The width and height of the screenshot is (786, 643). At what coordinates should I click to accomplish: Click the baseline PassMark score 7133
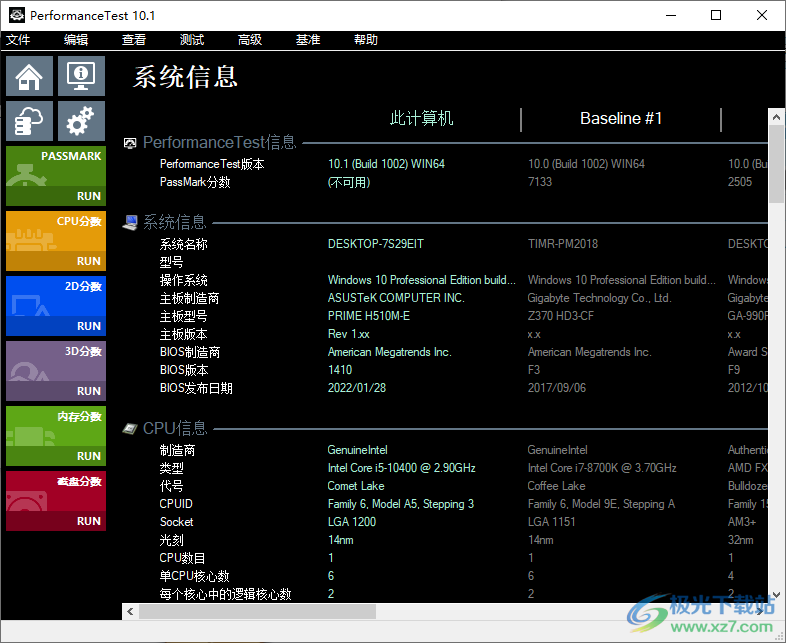tap(540, 182)
